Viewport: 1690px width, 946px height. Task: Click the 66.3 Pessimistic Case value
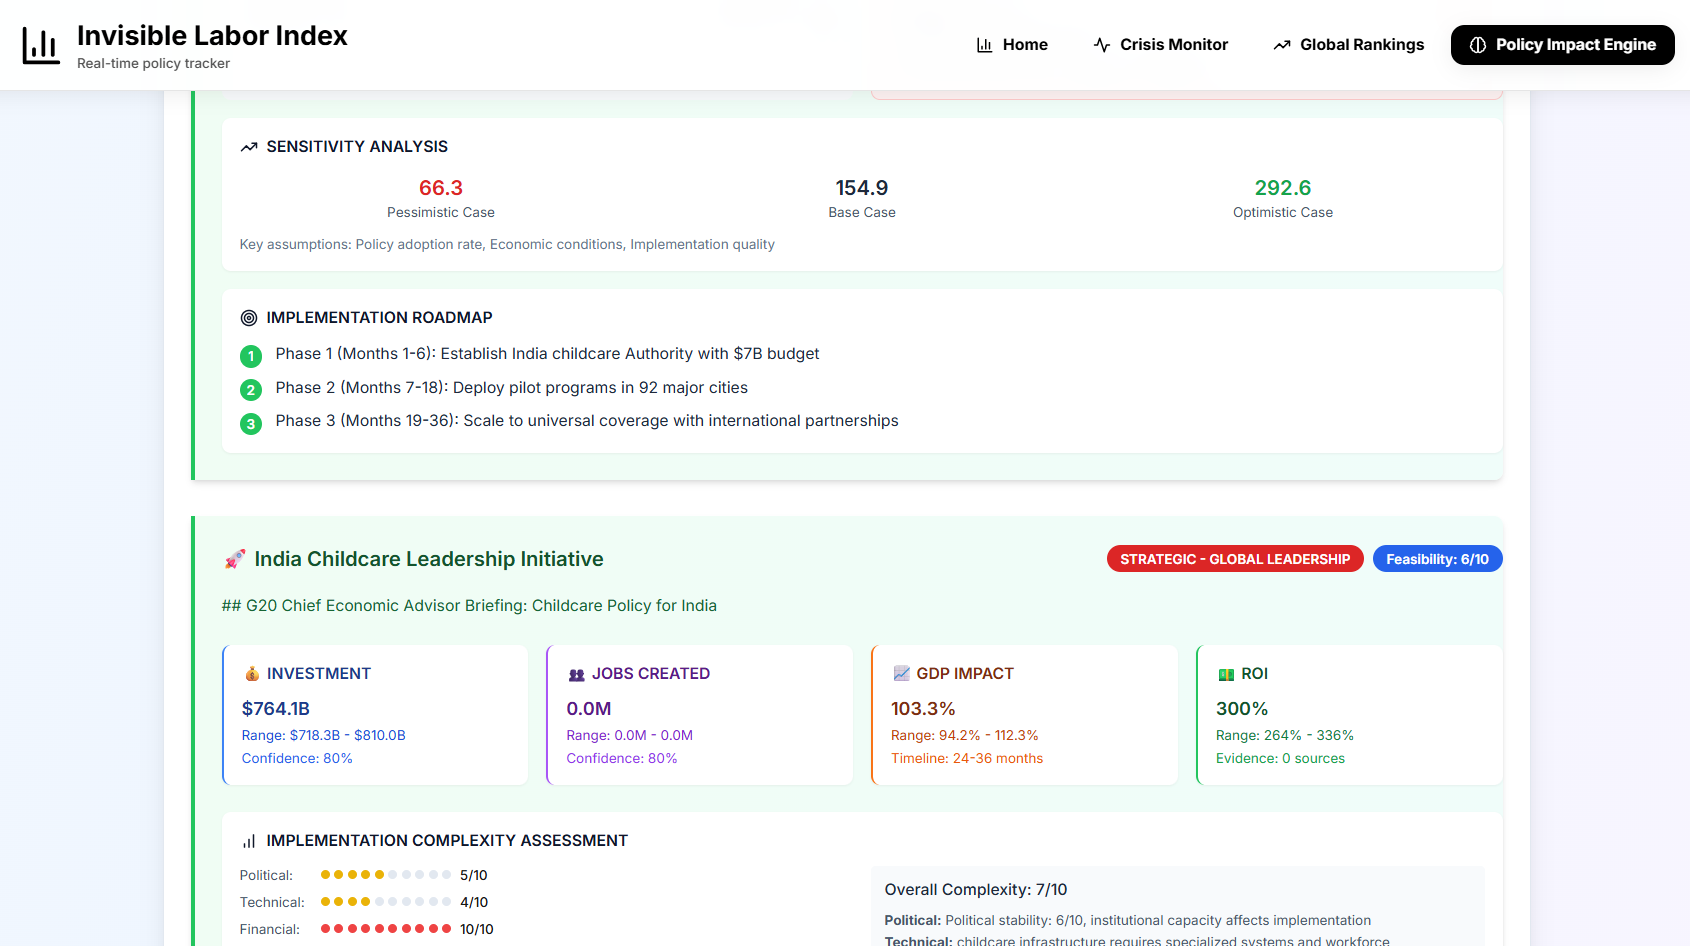[x=441, y=188]
